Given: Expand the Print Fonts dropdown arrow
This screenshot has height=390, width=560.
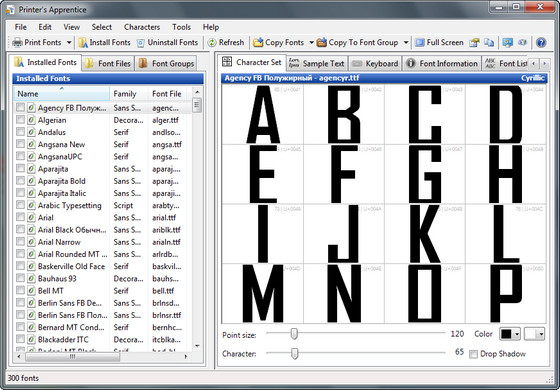Looking at the screenshot, I should click(x=69, y=42).
